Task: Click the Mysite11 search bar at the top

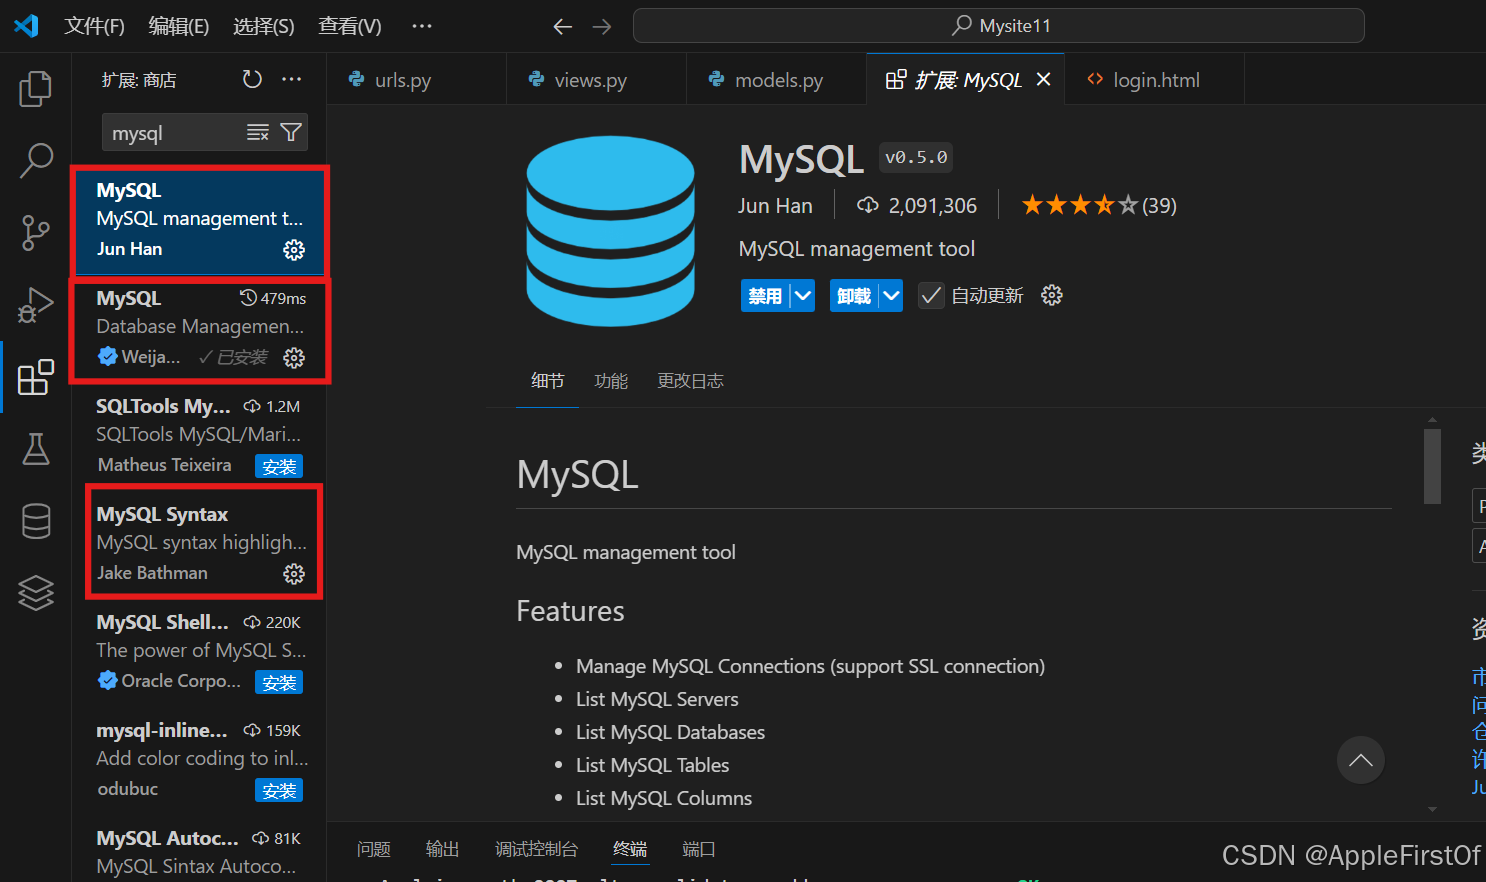Action: coord(998,25)
